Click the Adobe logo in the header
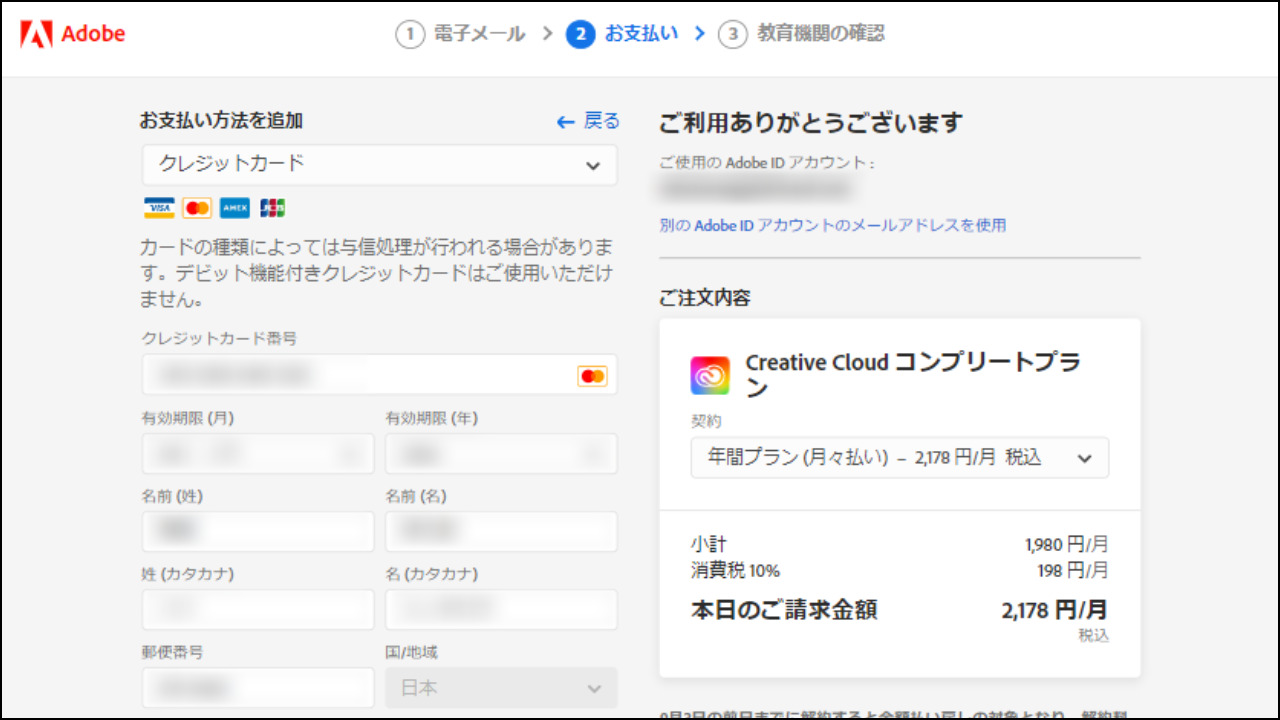The height and width of the screenshot is (720, 1280). [73, 34]
